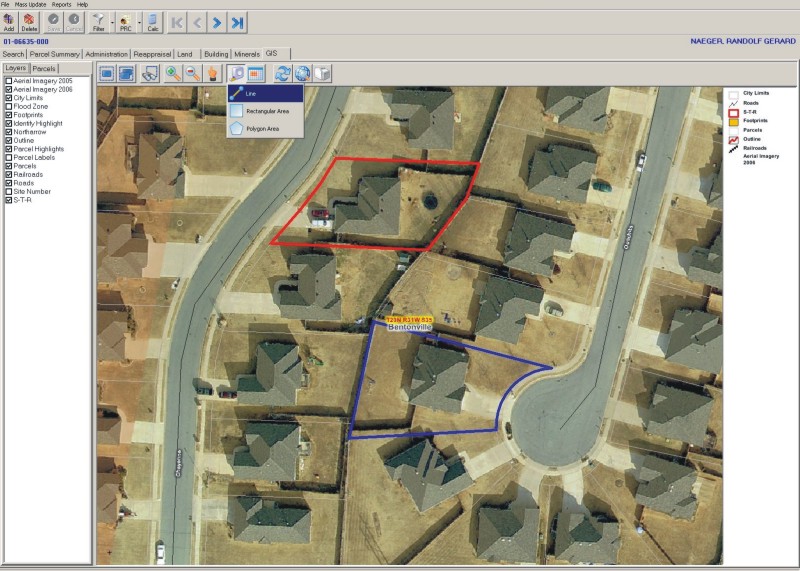
Task: Enable the Aerial Imagery 2005 layer
Action: point(9,81)
